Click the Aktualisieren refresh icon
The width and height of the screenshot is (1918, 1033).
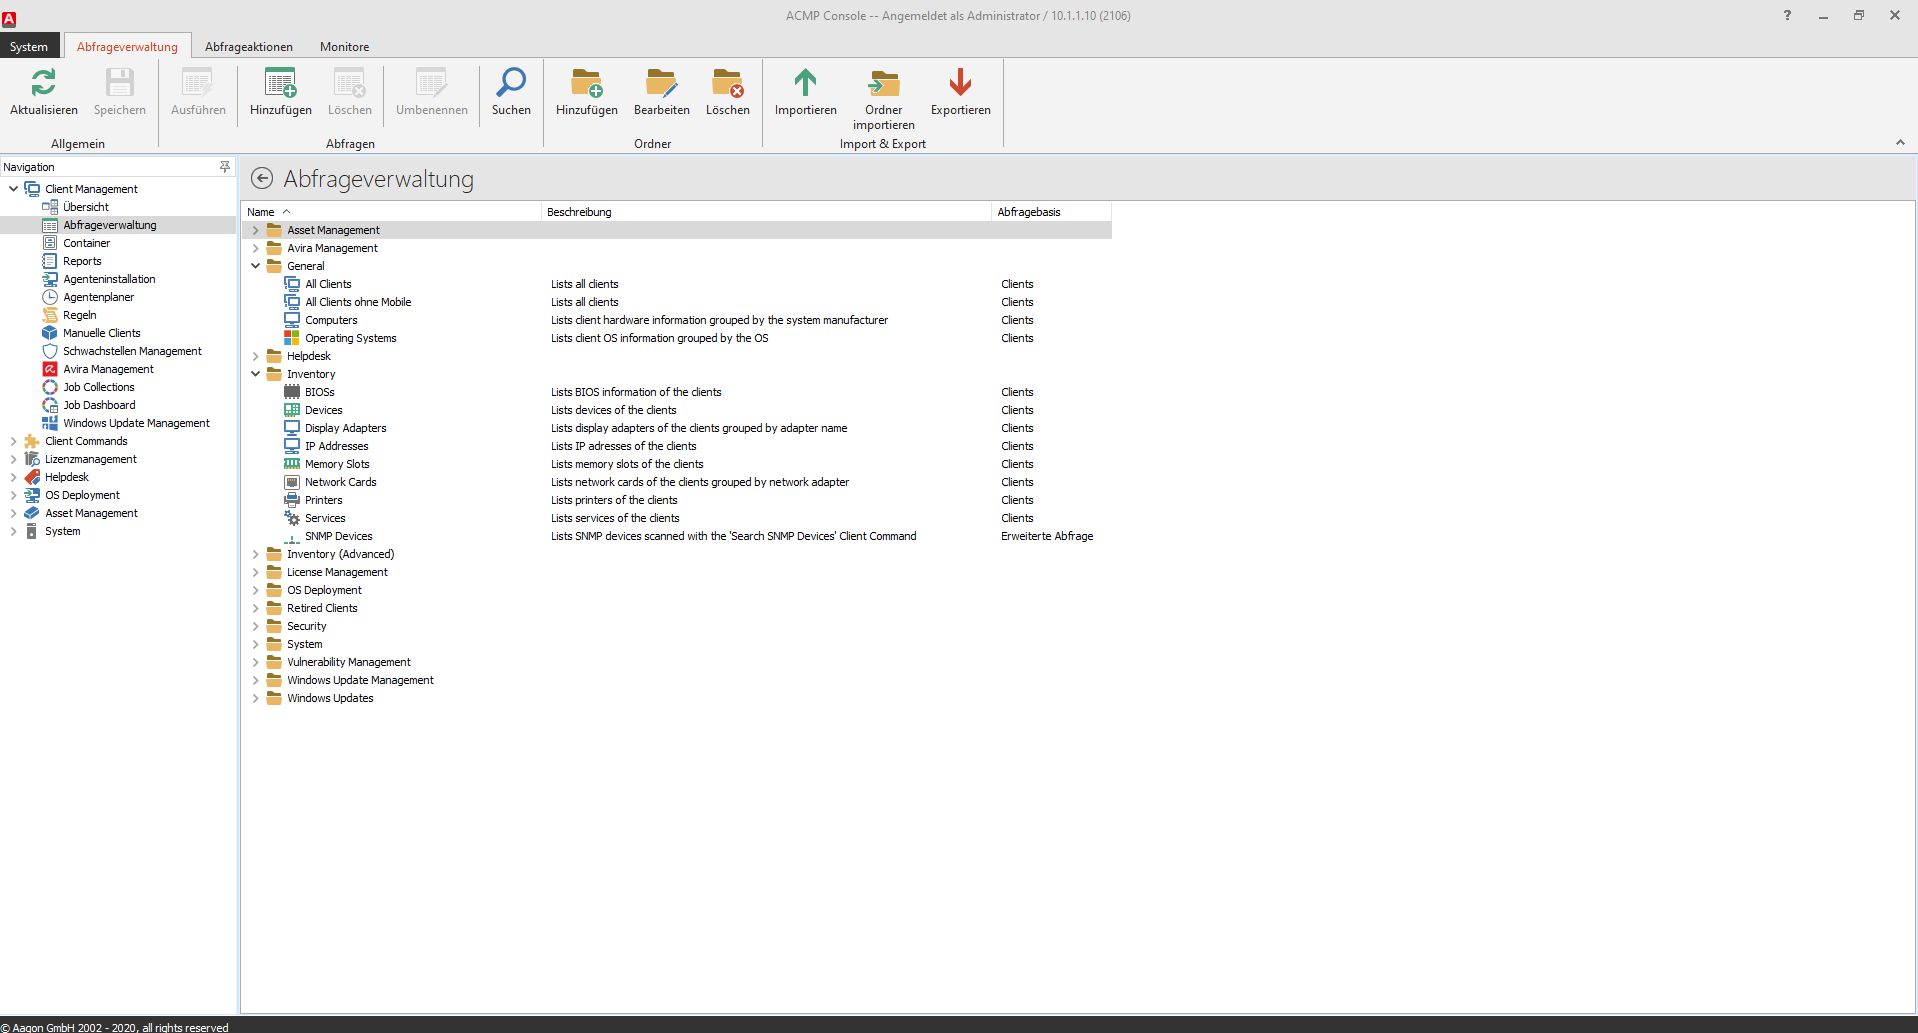[44, 84]
